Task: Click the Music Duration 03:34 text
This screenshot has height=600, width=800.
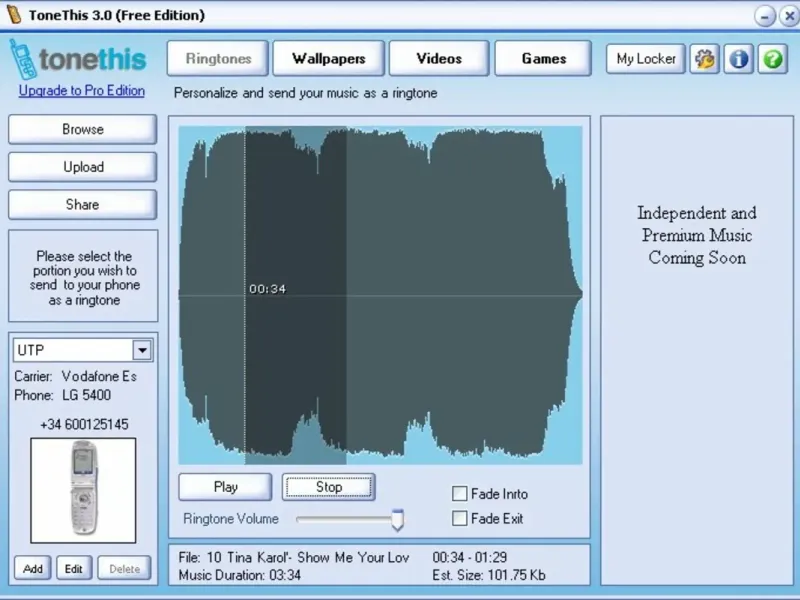Action: (240, 575)
